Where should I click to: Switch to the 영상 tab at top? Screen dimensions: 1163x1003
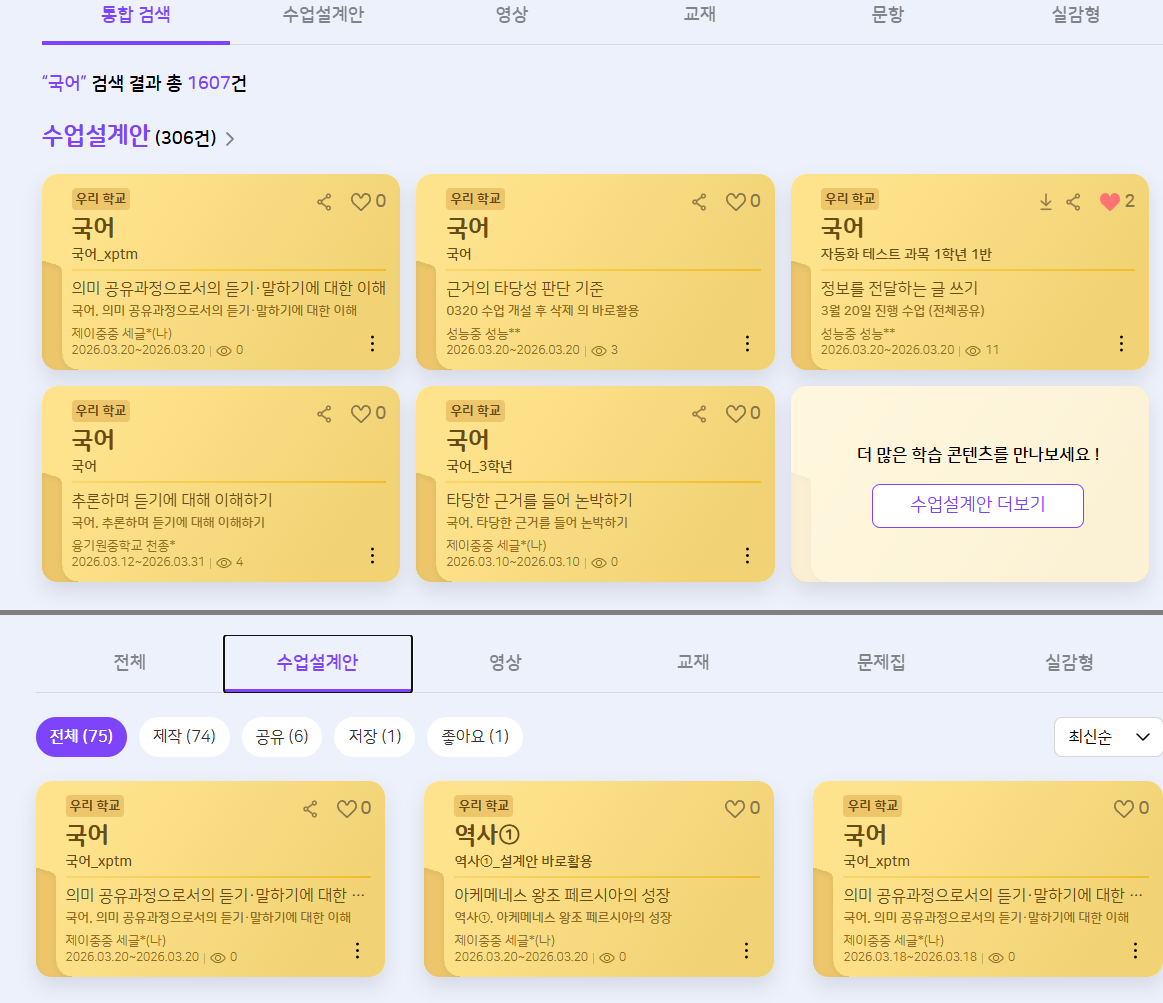(511, 15)
